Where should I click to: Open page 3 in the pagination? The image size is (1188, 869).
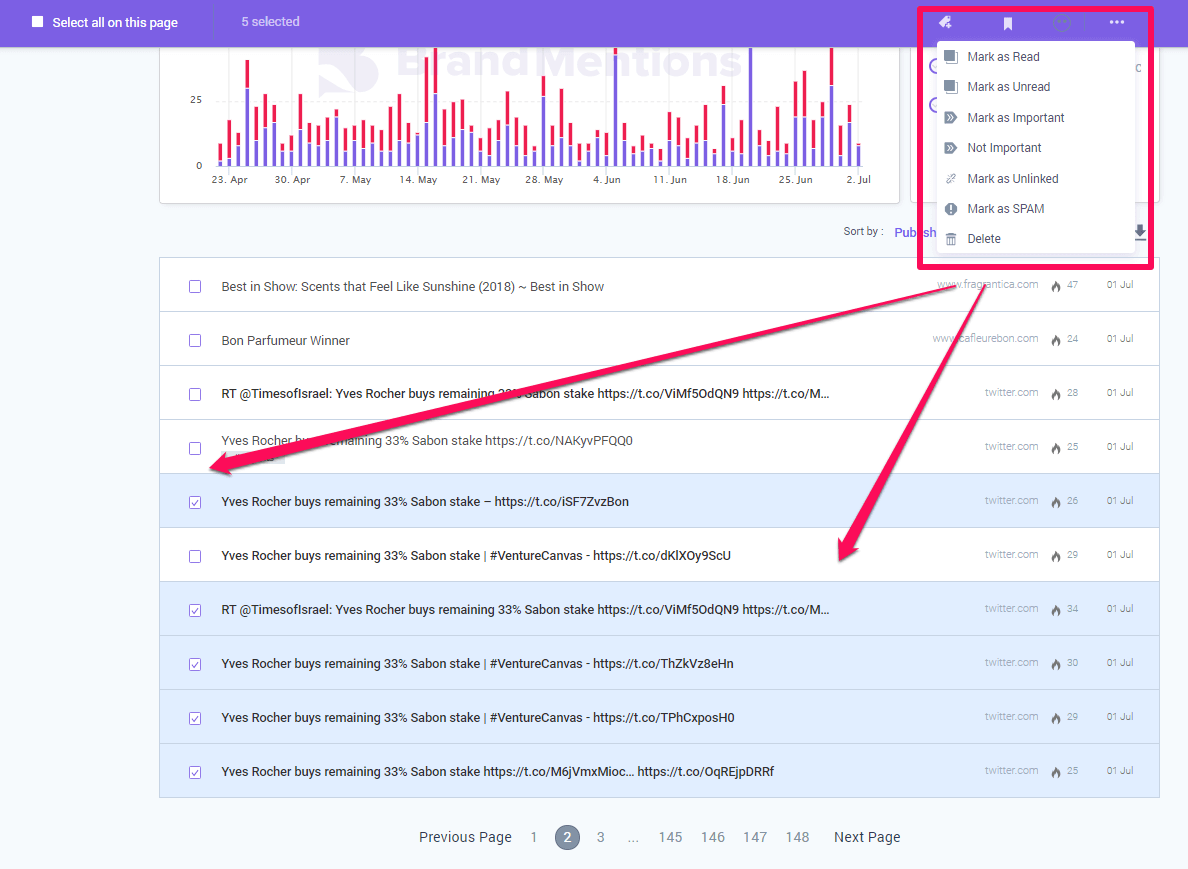[x=601, y=837]
